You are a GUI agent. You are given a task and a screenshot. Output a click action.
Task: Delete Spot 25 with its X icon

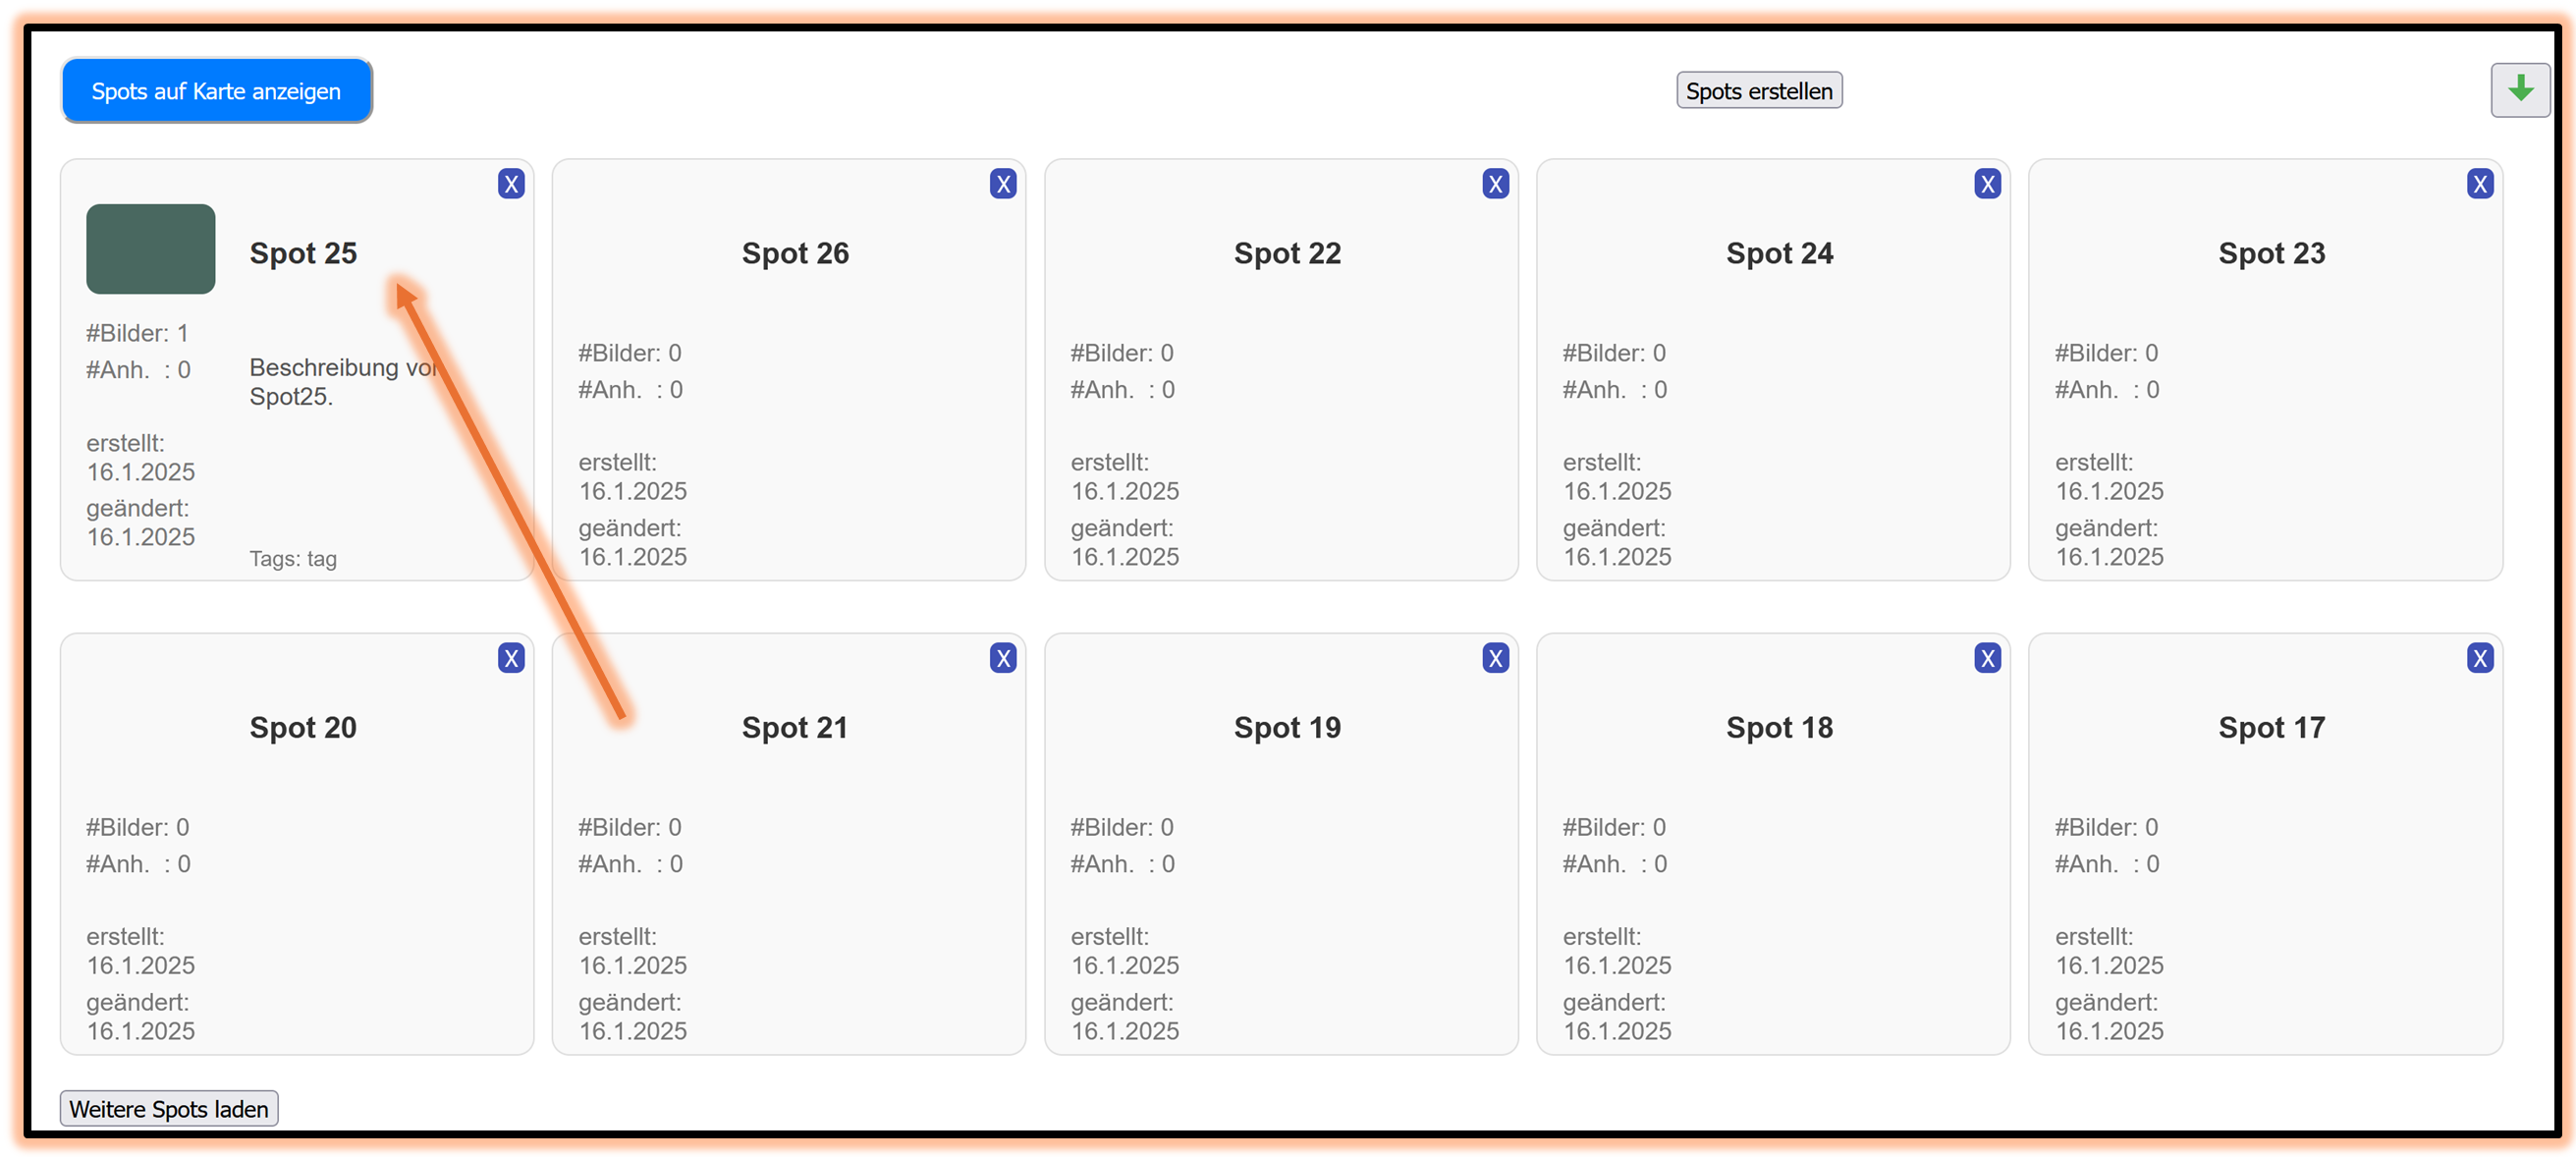pyautogui.click(x=511, y=184)
